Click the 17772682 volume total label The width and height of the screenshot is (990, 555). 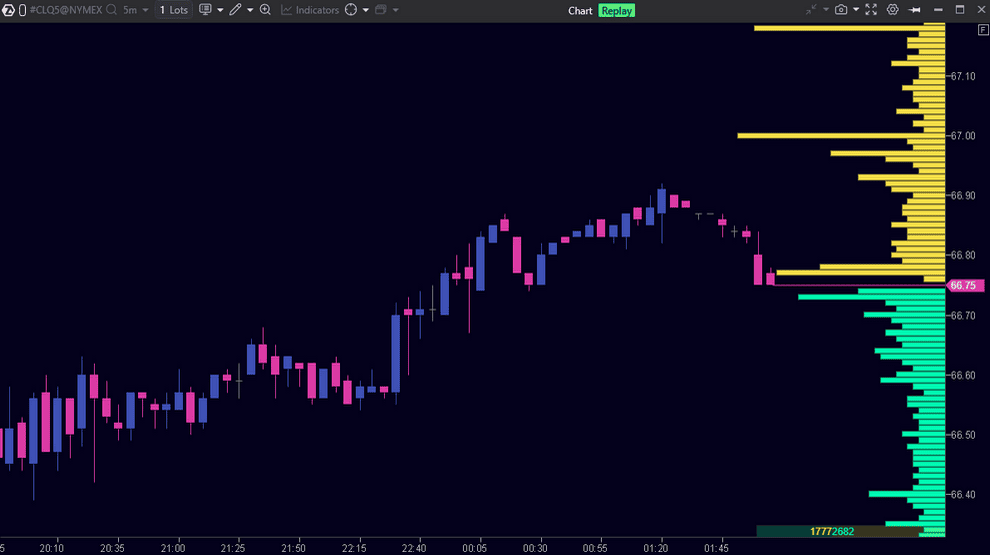click(832, 532)
